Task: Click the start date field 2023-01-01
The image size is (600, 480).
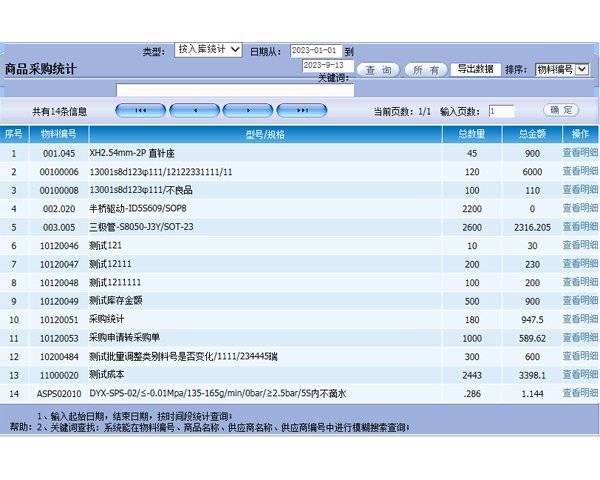Action: coord(315,50)
